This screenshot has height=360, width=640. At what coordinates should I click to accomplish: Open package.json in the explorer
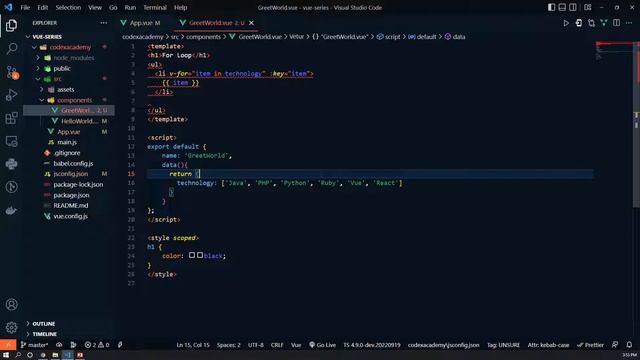click(71, 195)
